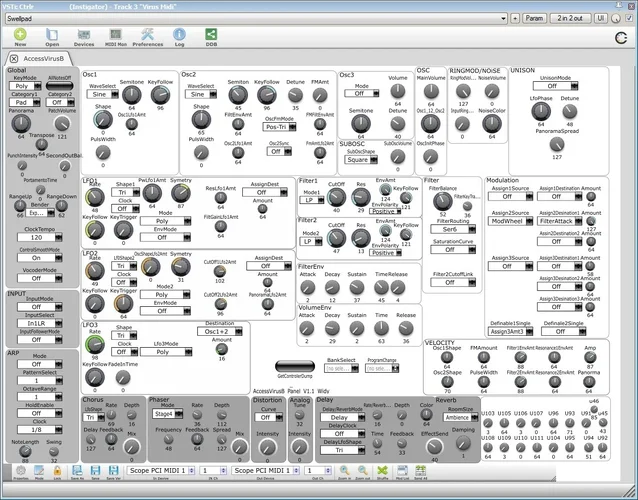The width and height of the screenshot is (638, 500).
Task: Open Preferences from the toolbar
Action: pos(148,37)
